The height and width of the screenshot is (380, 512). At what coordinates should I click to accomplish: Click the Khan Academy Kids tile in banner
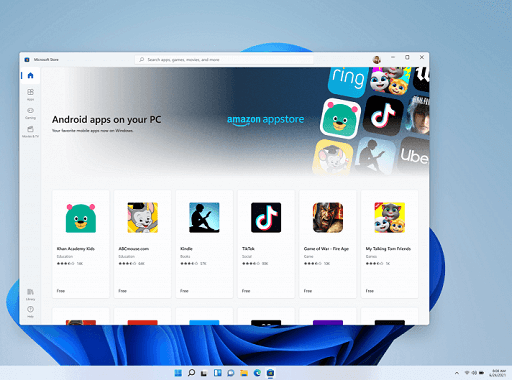pos(340,119)
